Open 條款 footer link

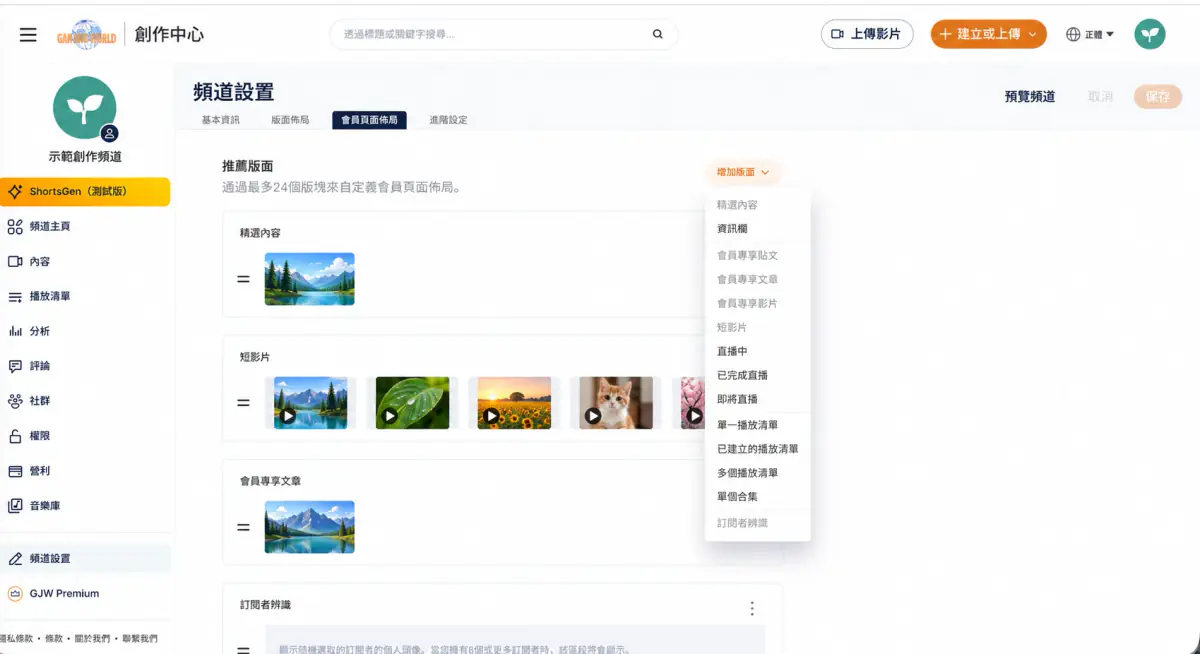(54, 638)
